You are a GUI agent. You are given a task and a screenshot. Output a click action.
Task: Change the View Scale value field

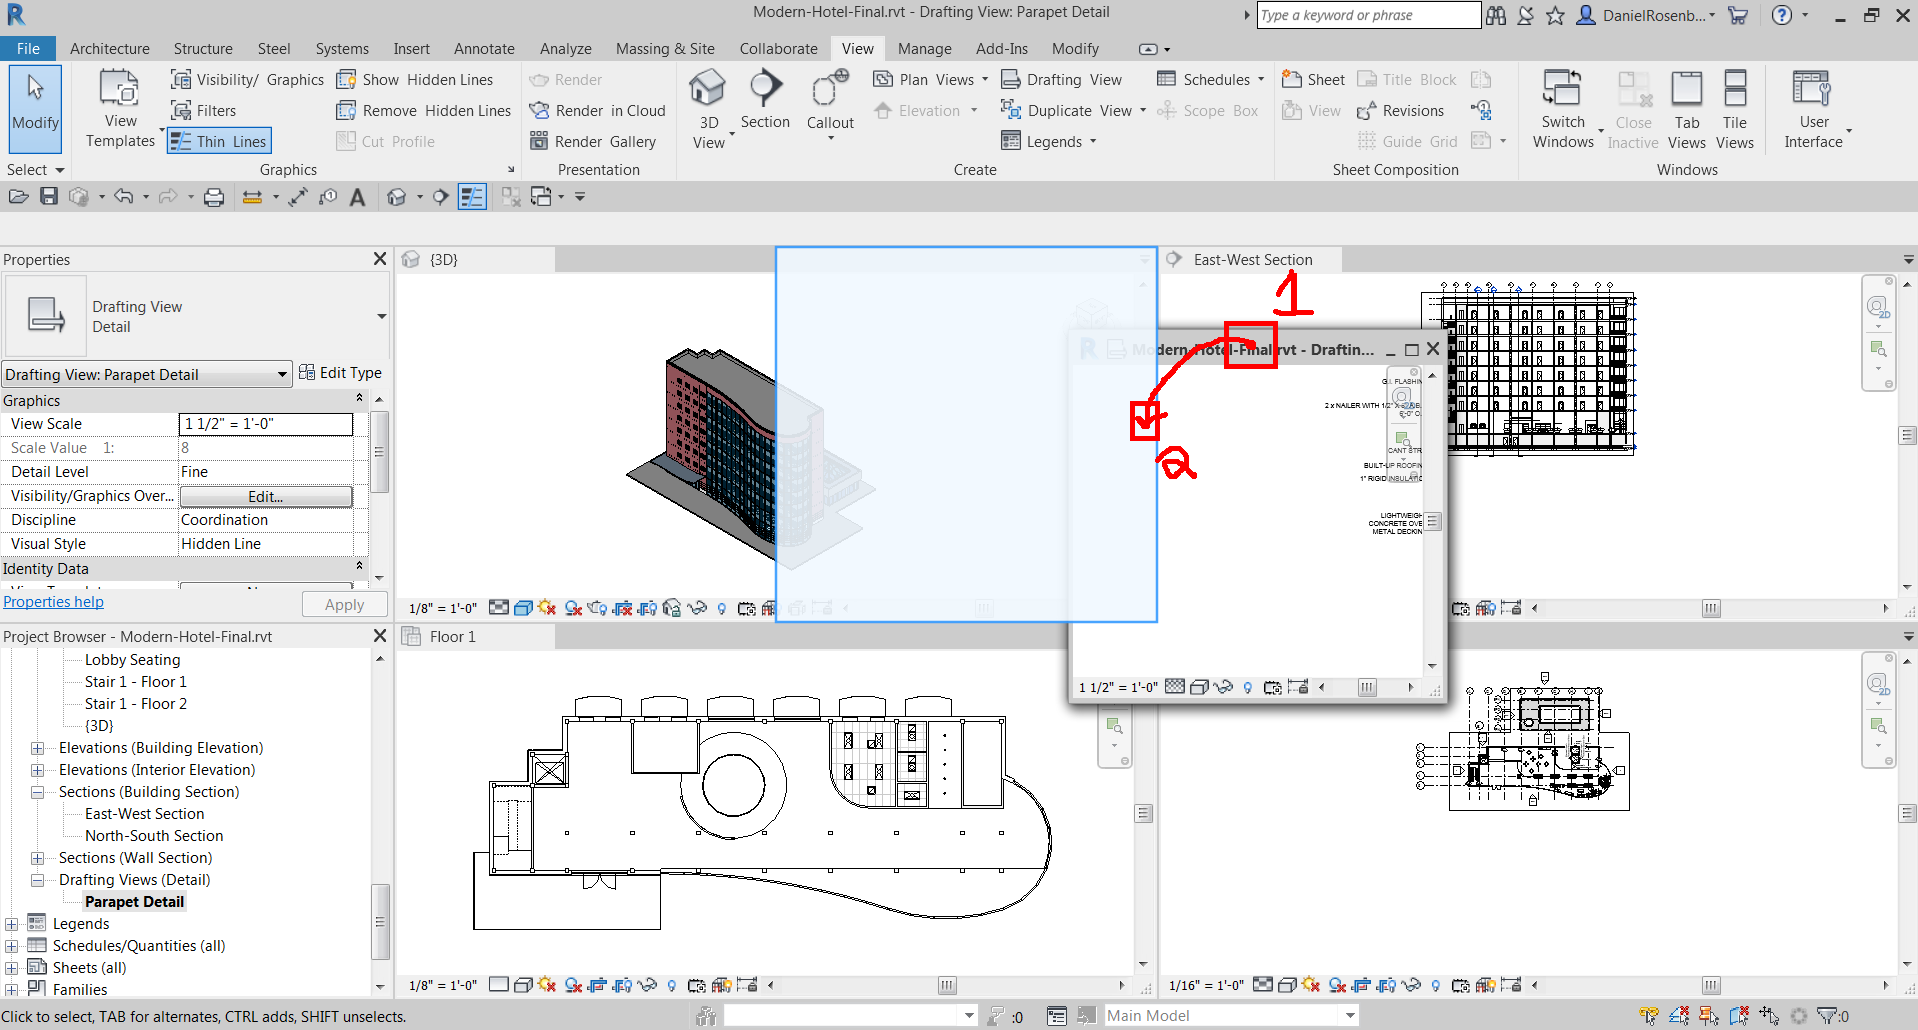pyautogui.click(x=265, y=423)
